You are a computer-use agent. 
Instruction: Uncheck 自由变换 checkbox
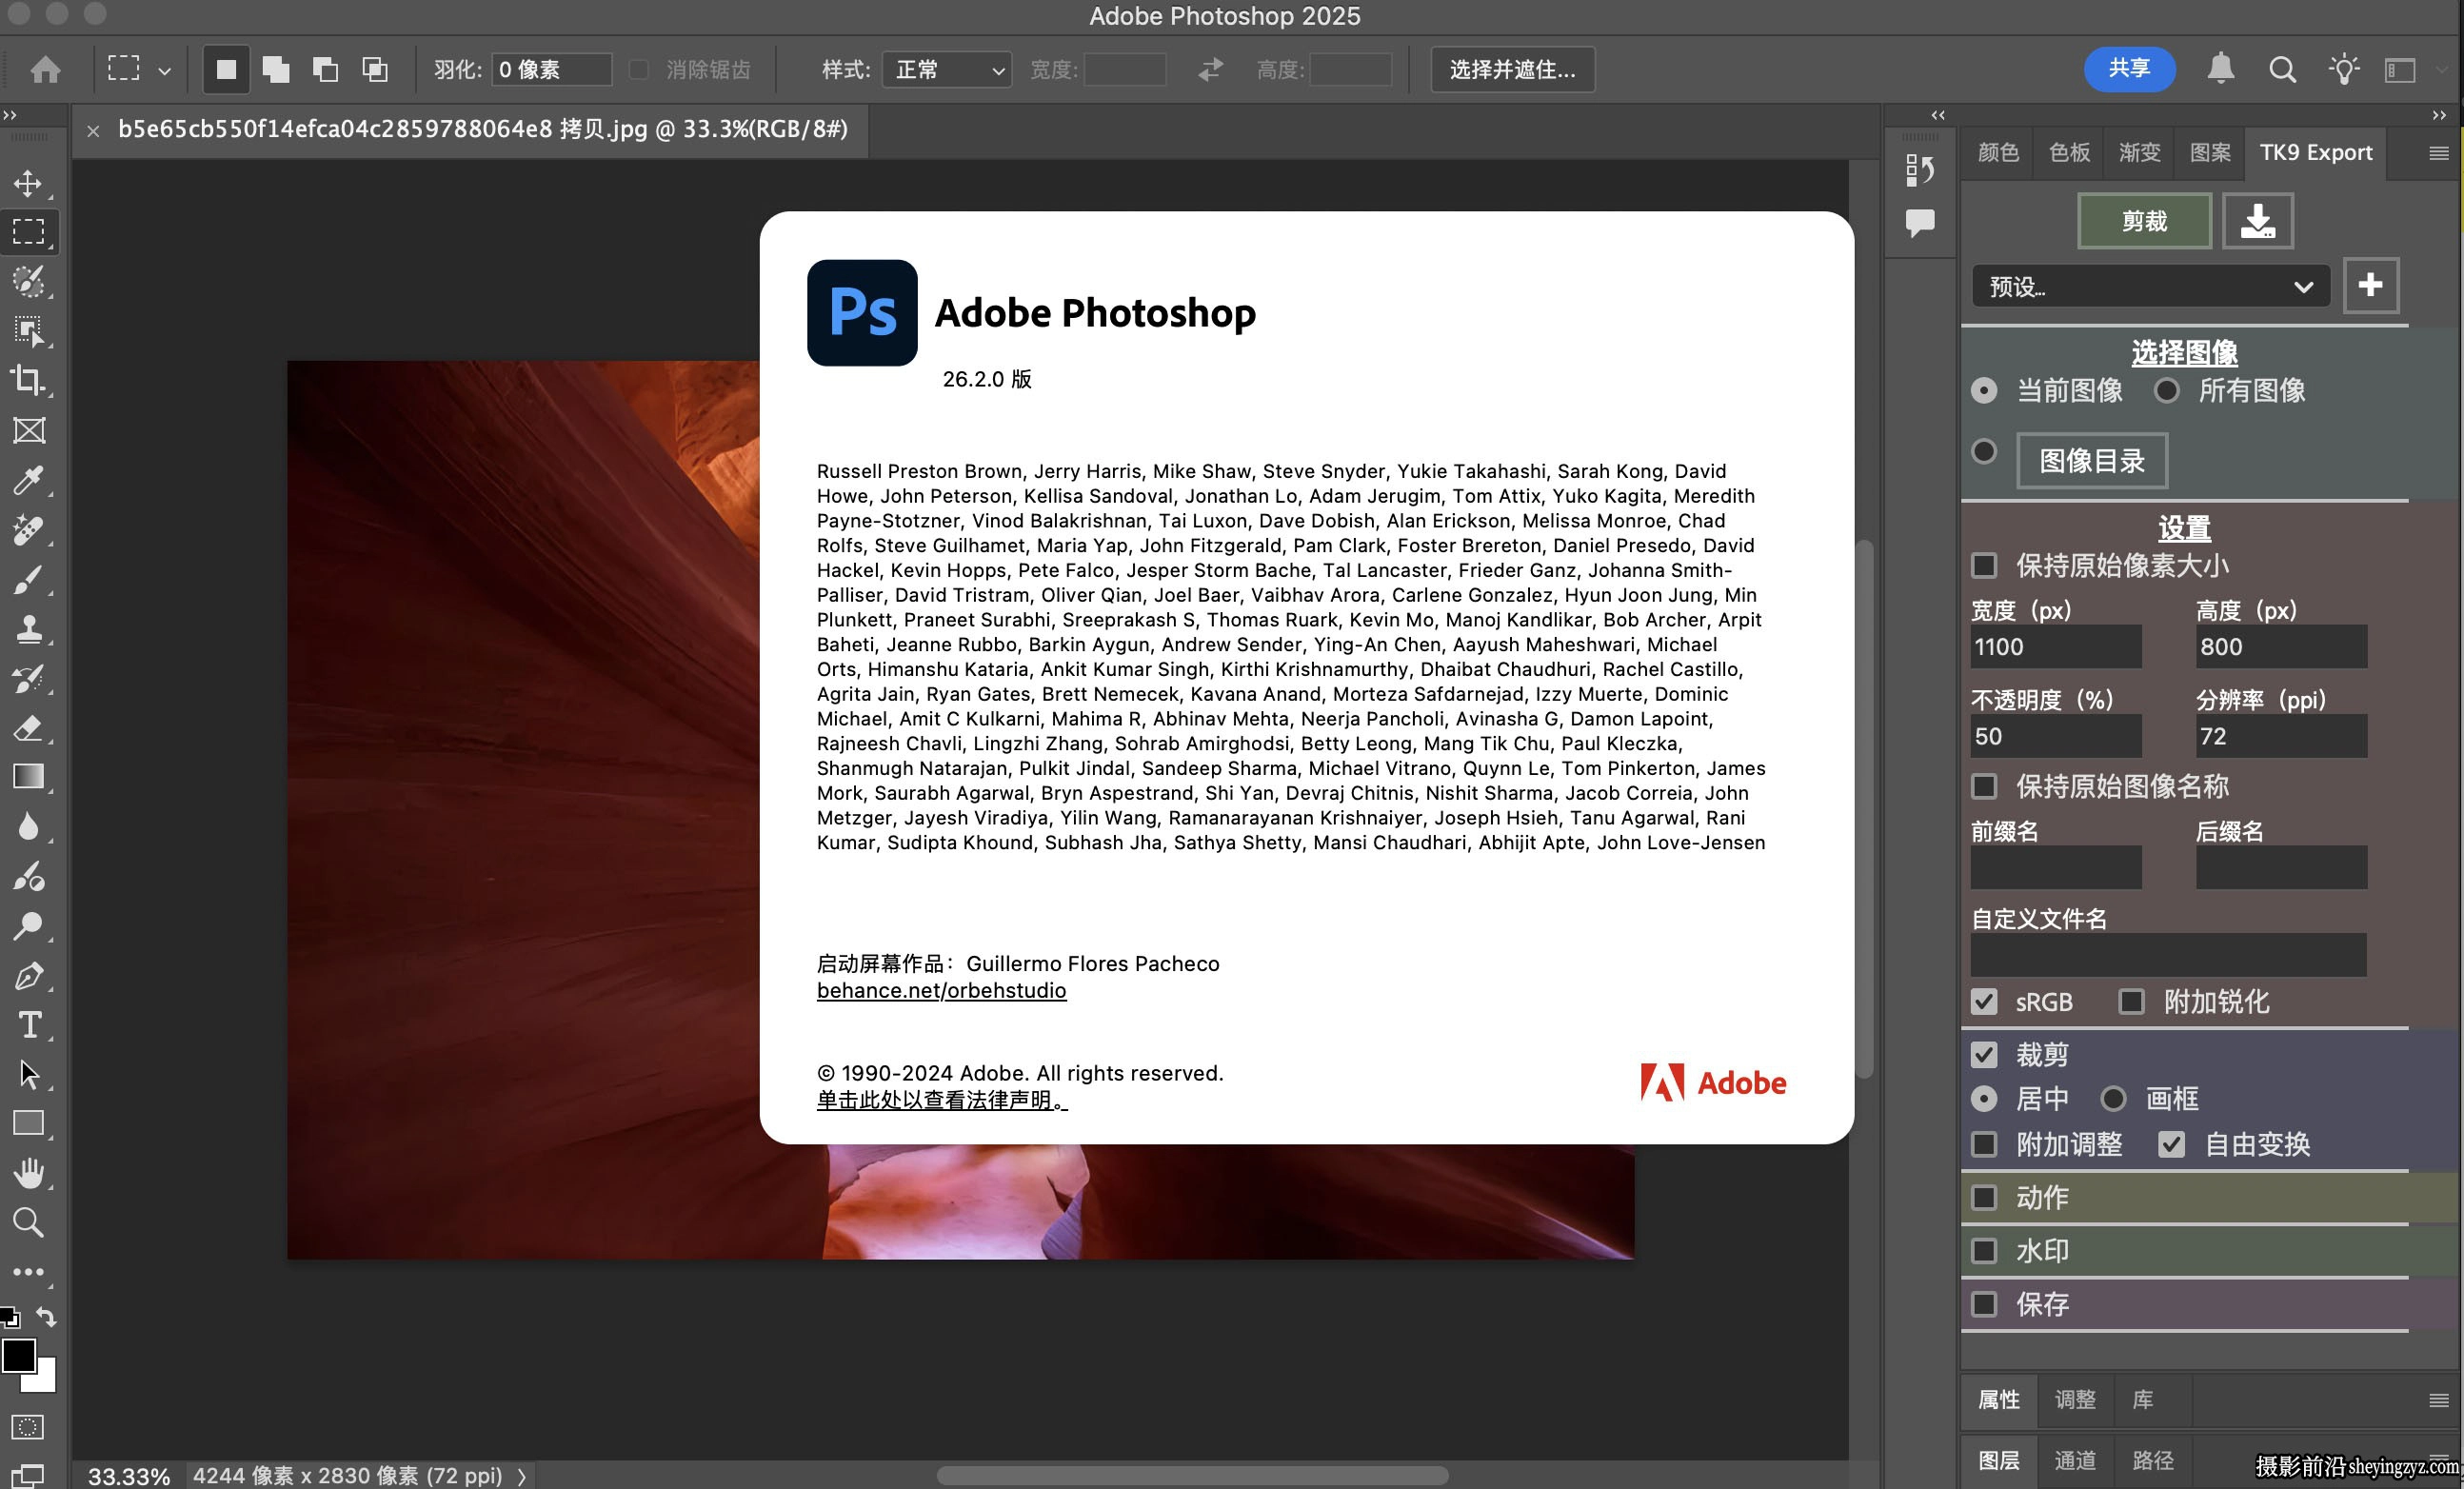point(2171,1144)
